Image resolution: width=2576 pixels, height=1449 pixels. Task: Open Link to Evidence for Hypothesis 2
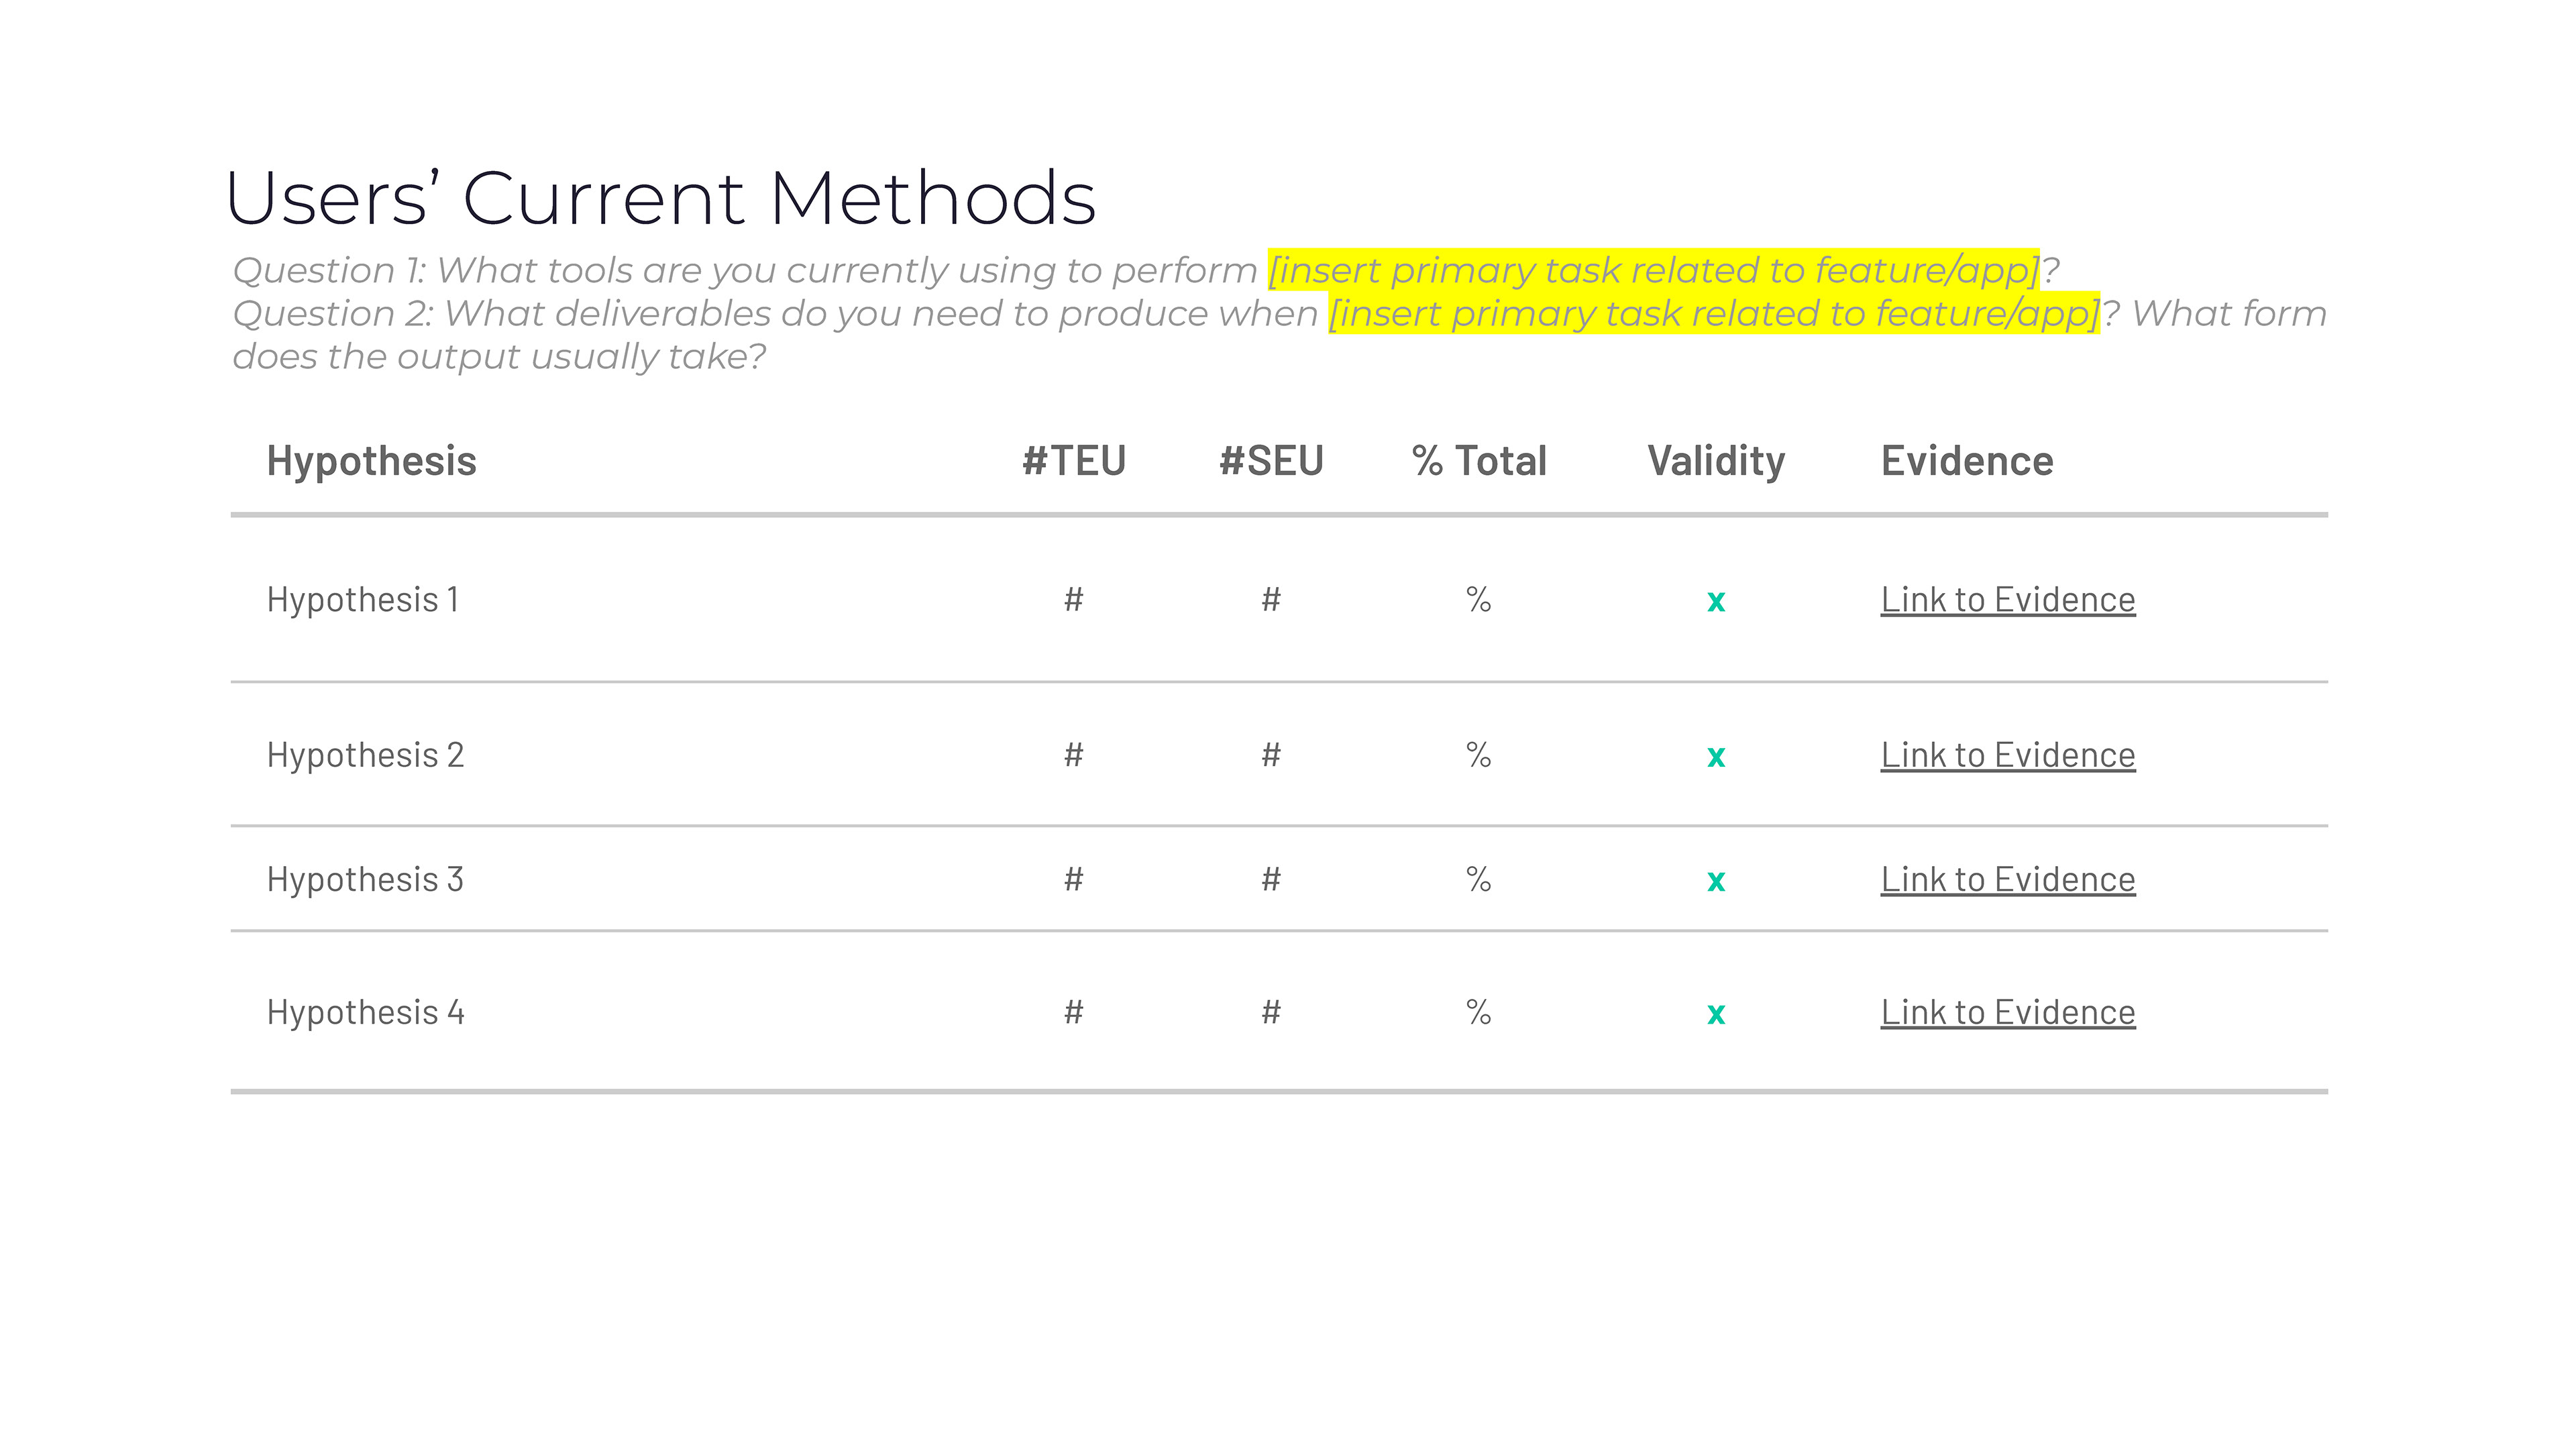click(x=2007, y=755)
